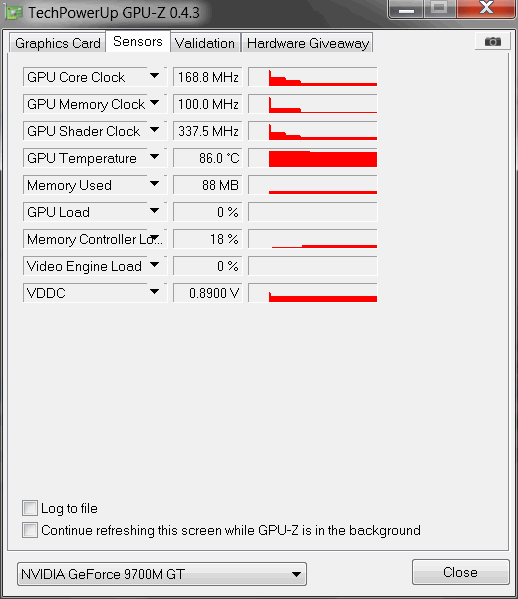Click the camera screenshot icon

pos(492,41)
